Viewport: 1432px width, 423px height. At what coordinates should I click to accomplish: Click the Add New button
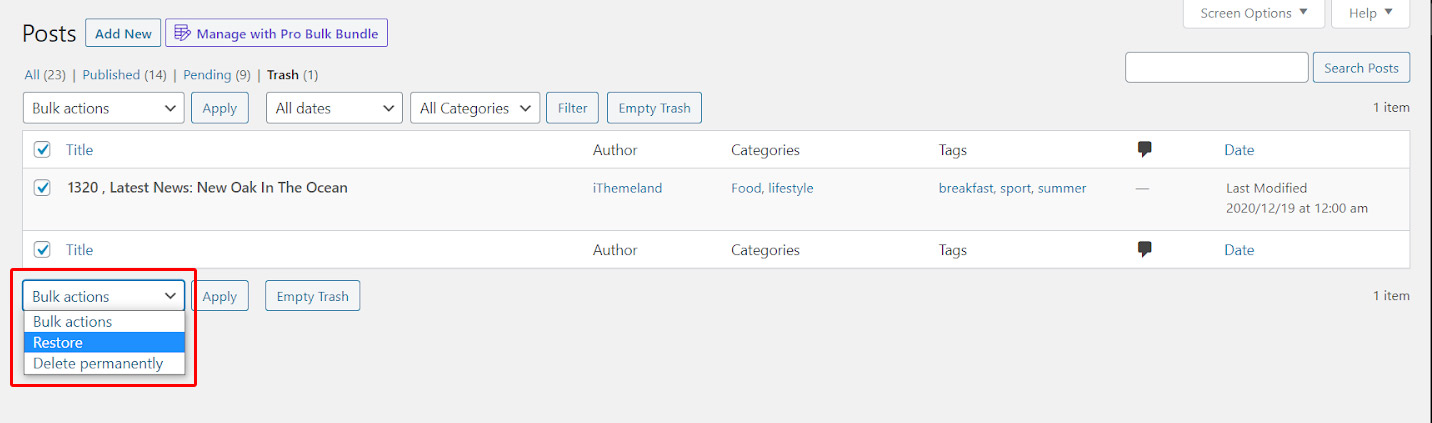[124, 33]
